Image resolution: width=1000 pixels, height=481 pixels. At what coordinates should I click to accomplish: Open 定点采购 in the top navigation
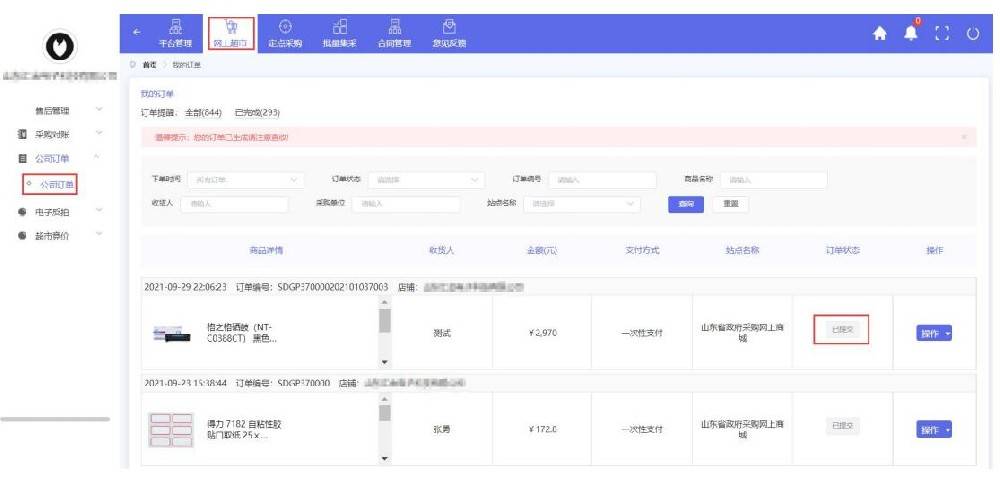coord(285,32)
